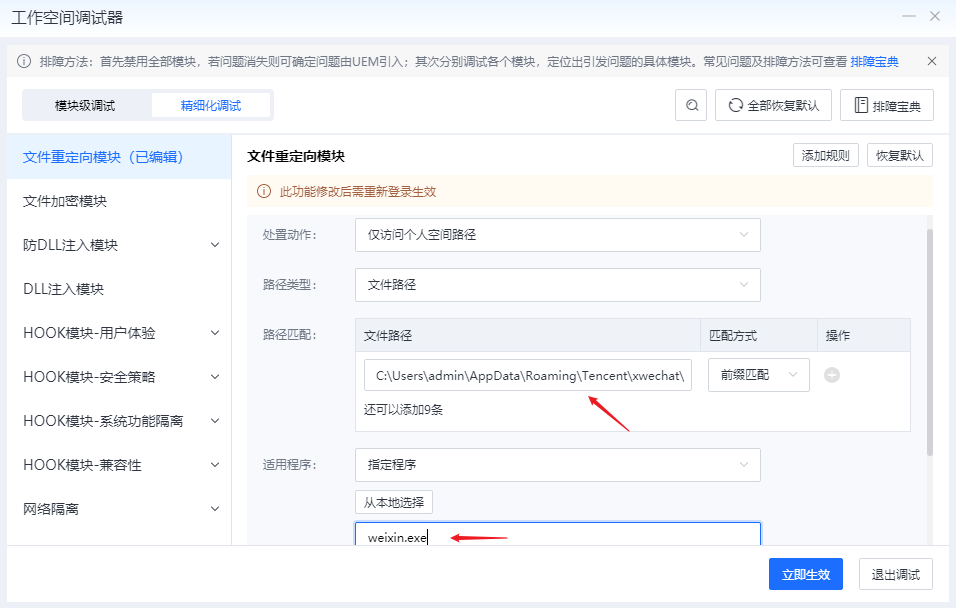
Task: Open the 处置动作 dropdown
Action: tap(557, 234)
